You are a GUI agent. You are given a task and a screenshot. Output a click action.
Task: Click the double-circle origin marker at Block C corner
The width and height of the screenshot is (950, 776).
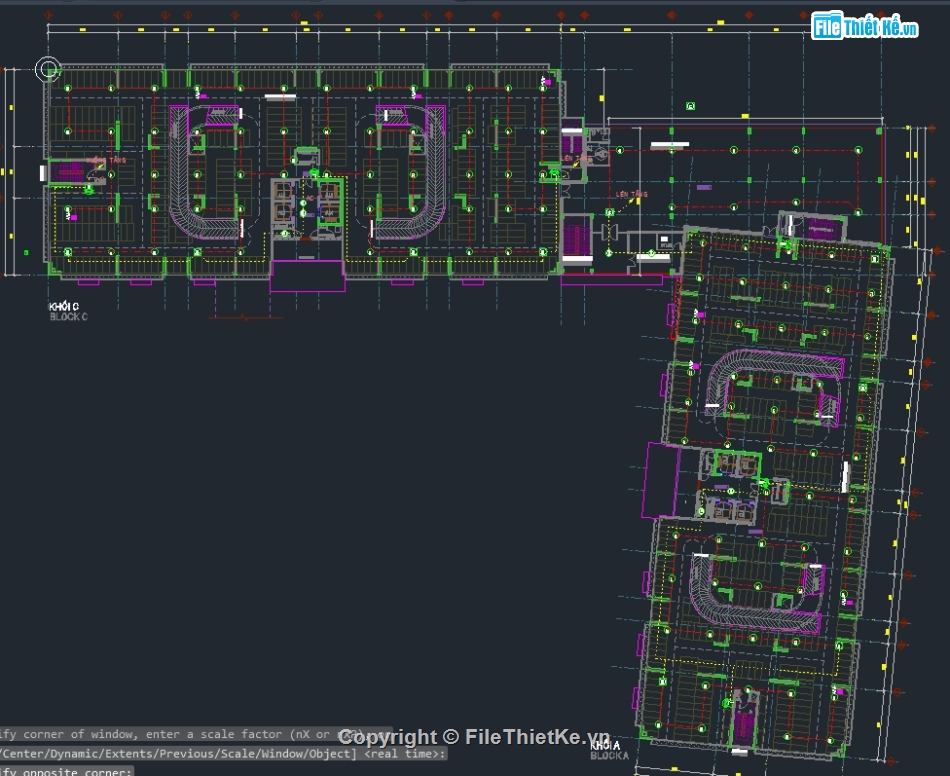click(48, 69)
